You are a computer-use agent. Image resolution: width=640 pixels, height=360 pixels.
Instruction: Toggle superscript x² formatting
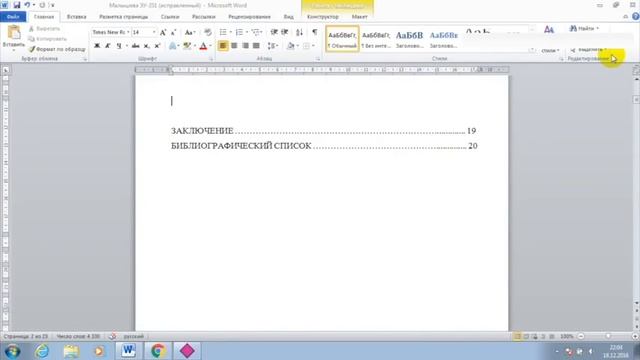point(157,46)
